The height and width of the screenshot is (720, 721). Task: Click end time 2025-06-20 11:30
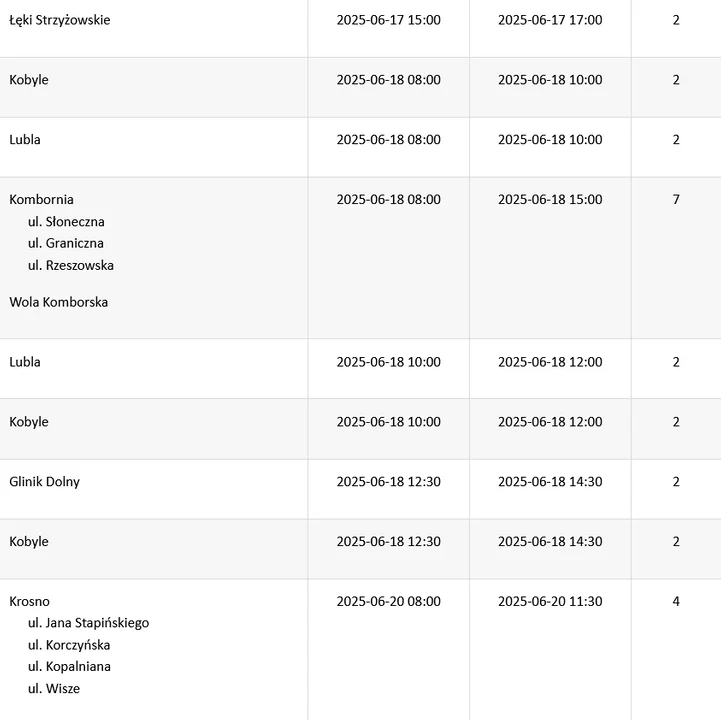pyautogui.click(x=550, y=601)
